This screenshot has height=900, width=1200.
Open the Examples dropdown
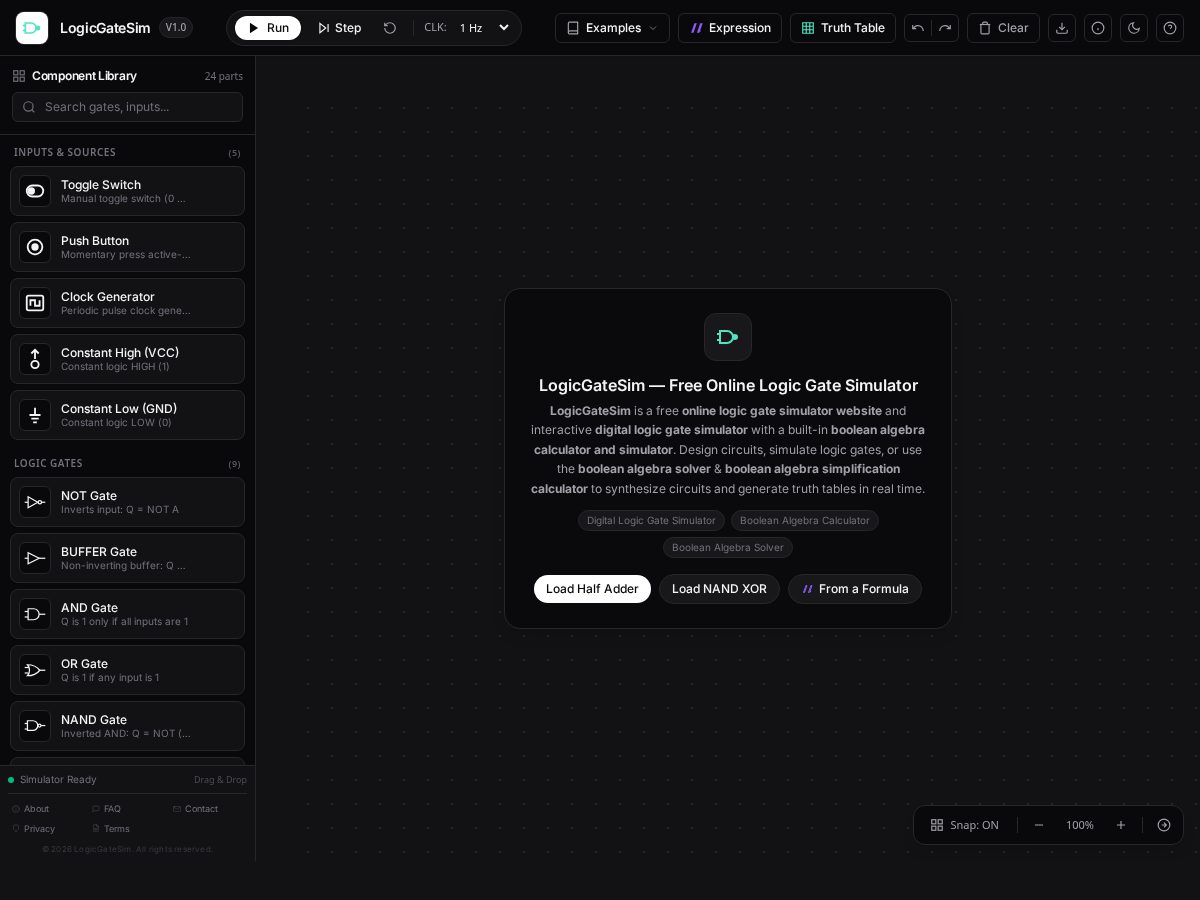coord(612,28)
